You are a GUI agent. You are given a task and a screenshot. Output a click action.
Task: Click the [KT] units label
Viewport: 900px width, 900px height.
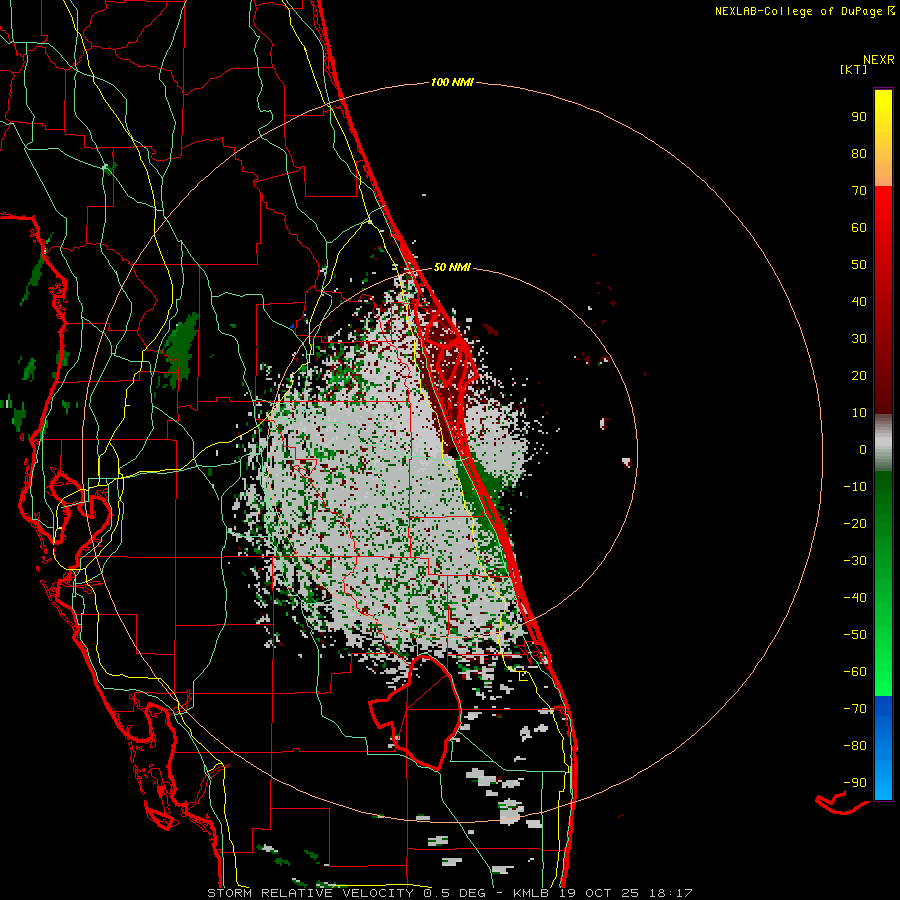click(x=854, y=69)
